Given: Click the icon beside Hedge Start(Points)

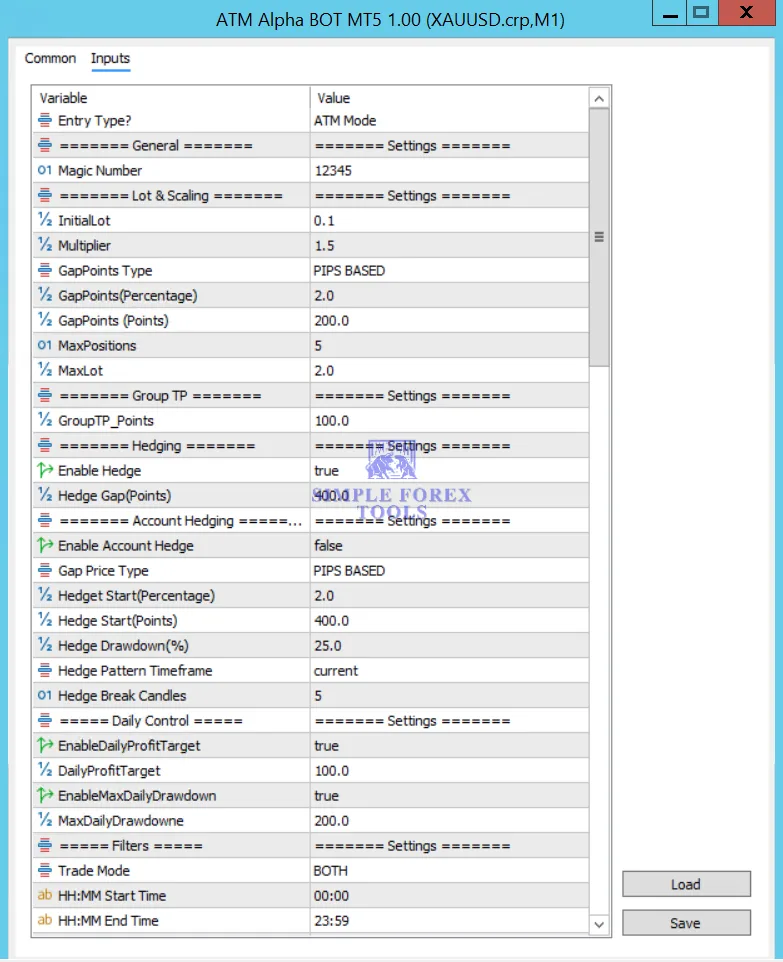Looking at the screenshot, I should point(45,620).
